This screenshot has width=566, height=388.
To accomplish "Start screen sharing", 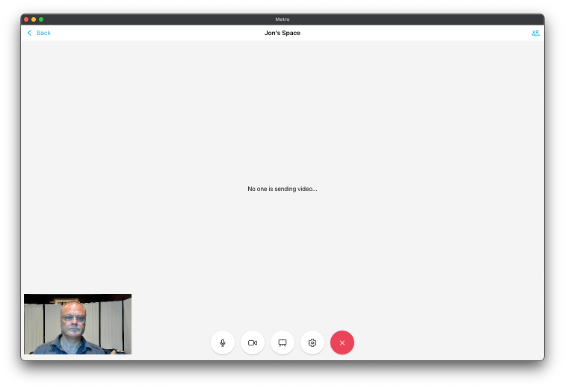I will point(282,343).
